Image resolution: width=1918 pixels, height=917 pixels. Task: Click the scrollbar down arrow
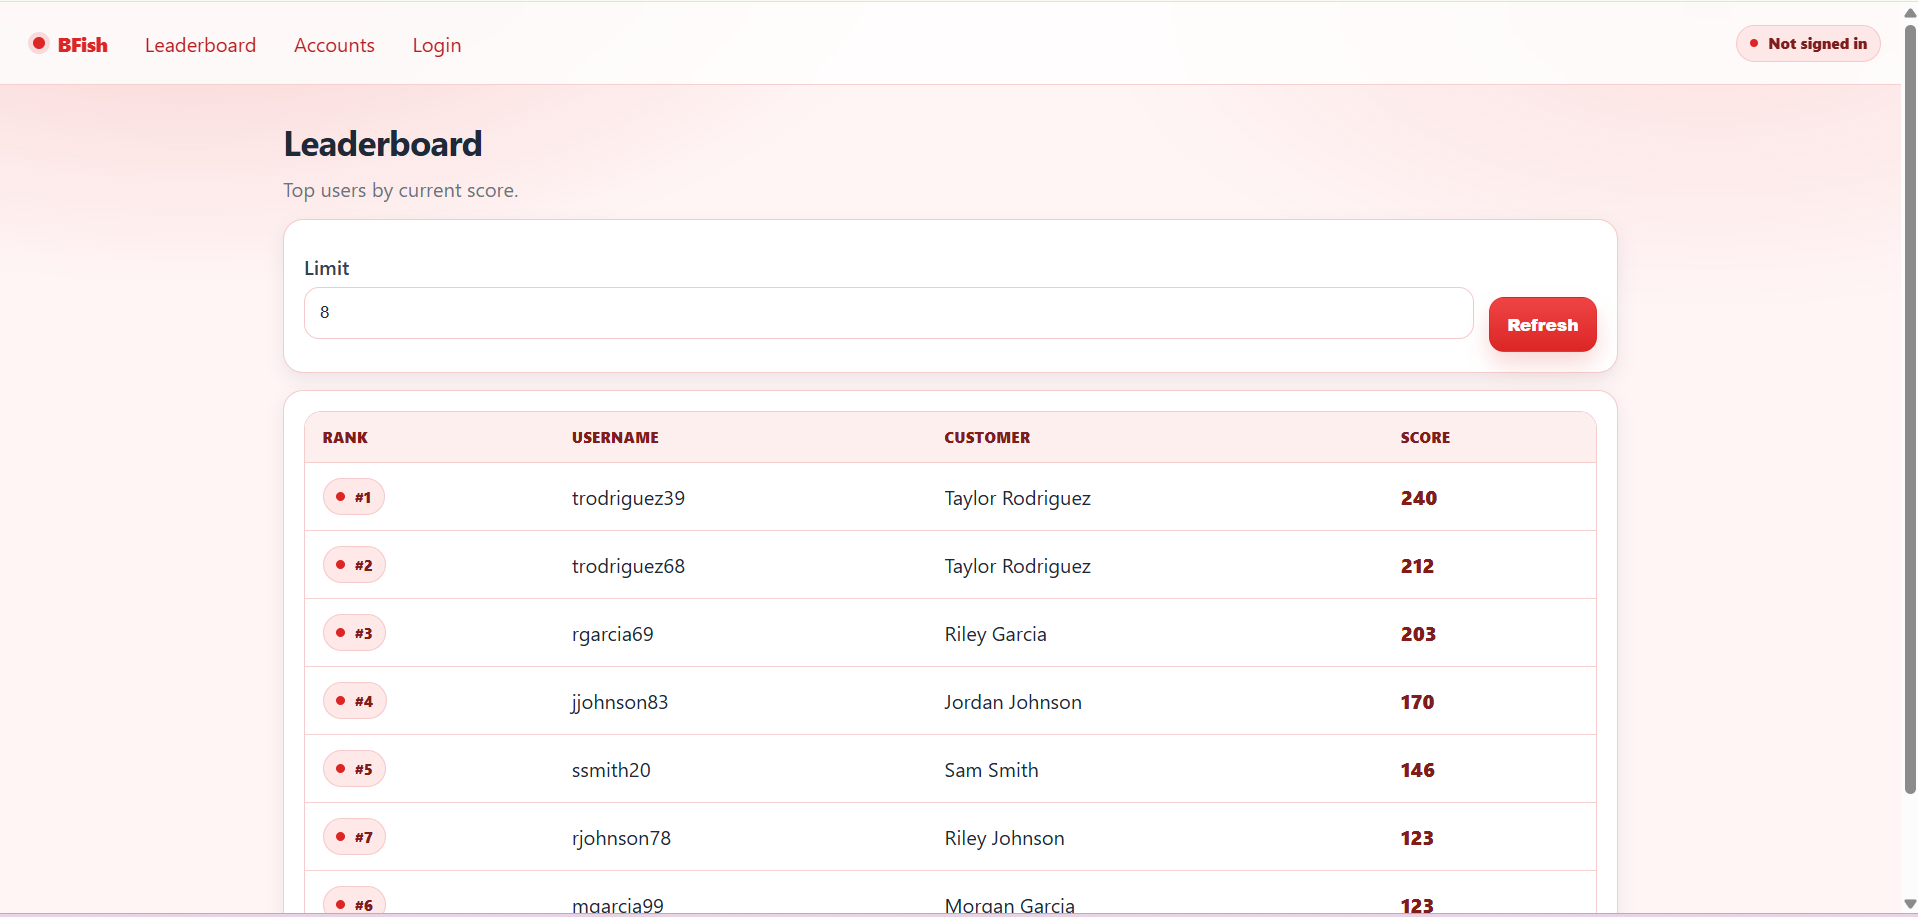[x=1909, y=904]
